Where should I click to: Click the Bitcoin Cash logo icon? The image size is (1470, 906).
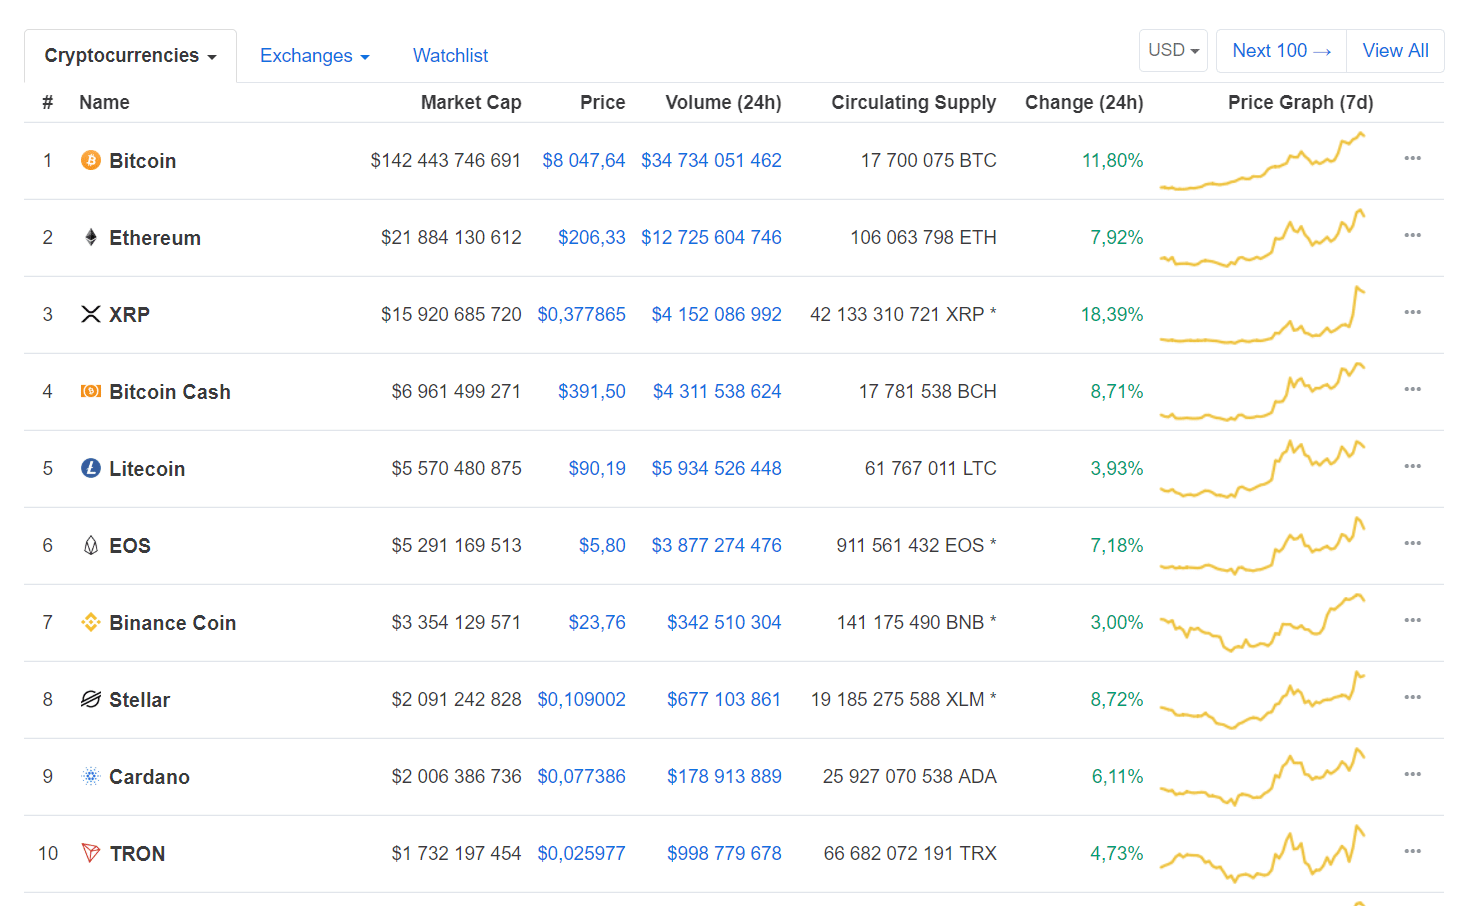tap(90, 392)
